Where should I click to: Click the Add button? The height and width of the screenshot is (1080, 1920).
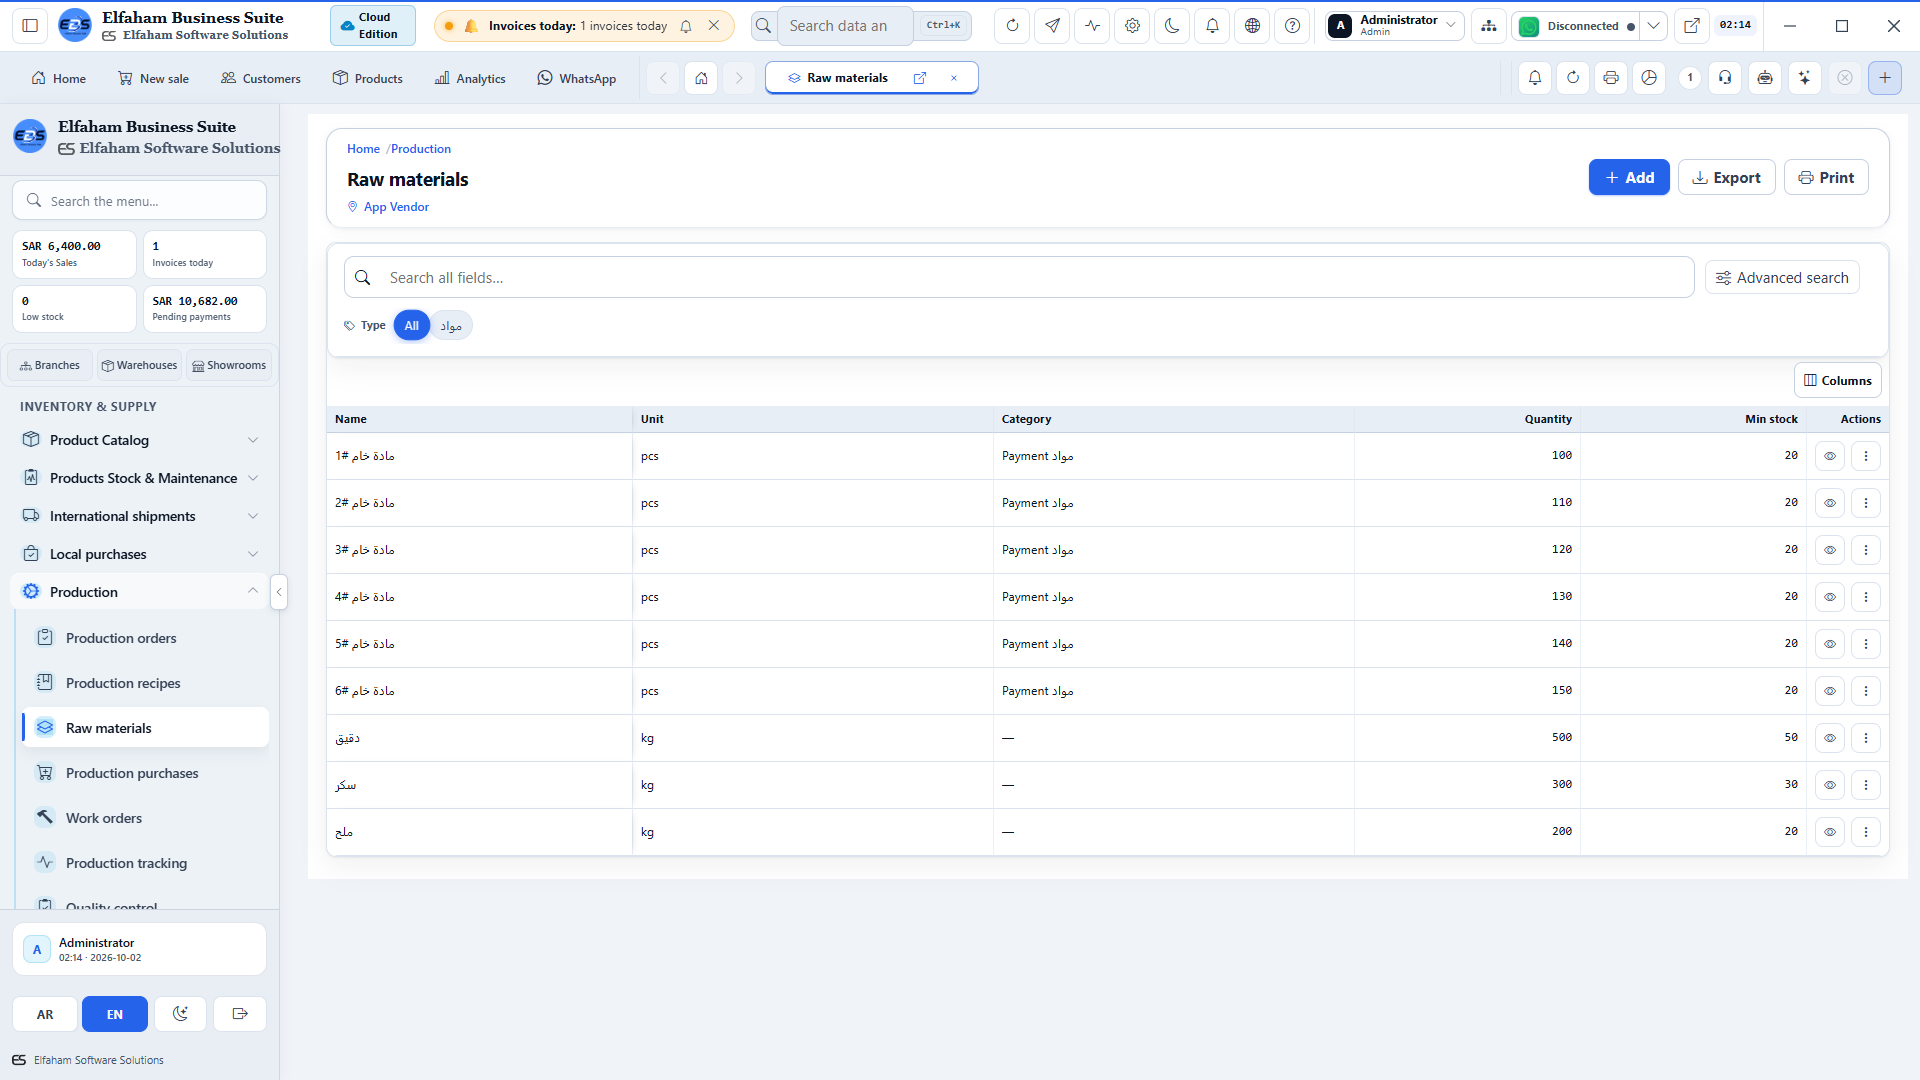1629,178
